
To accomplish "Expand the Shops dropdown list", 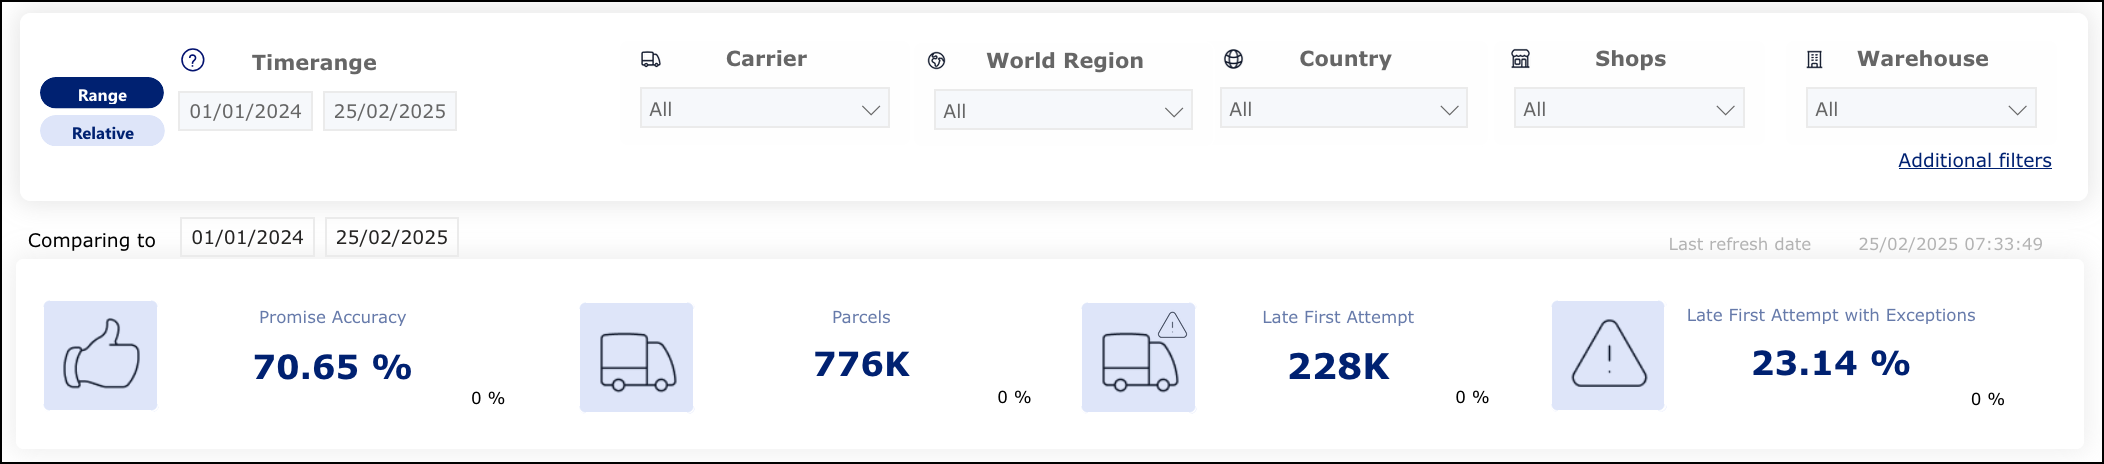I will point(1628,109).
